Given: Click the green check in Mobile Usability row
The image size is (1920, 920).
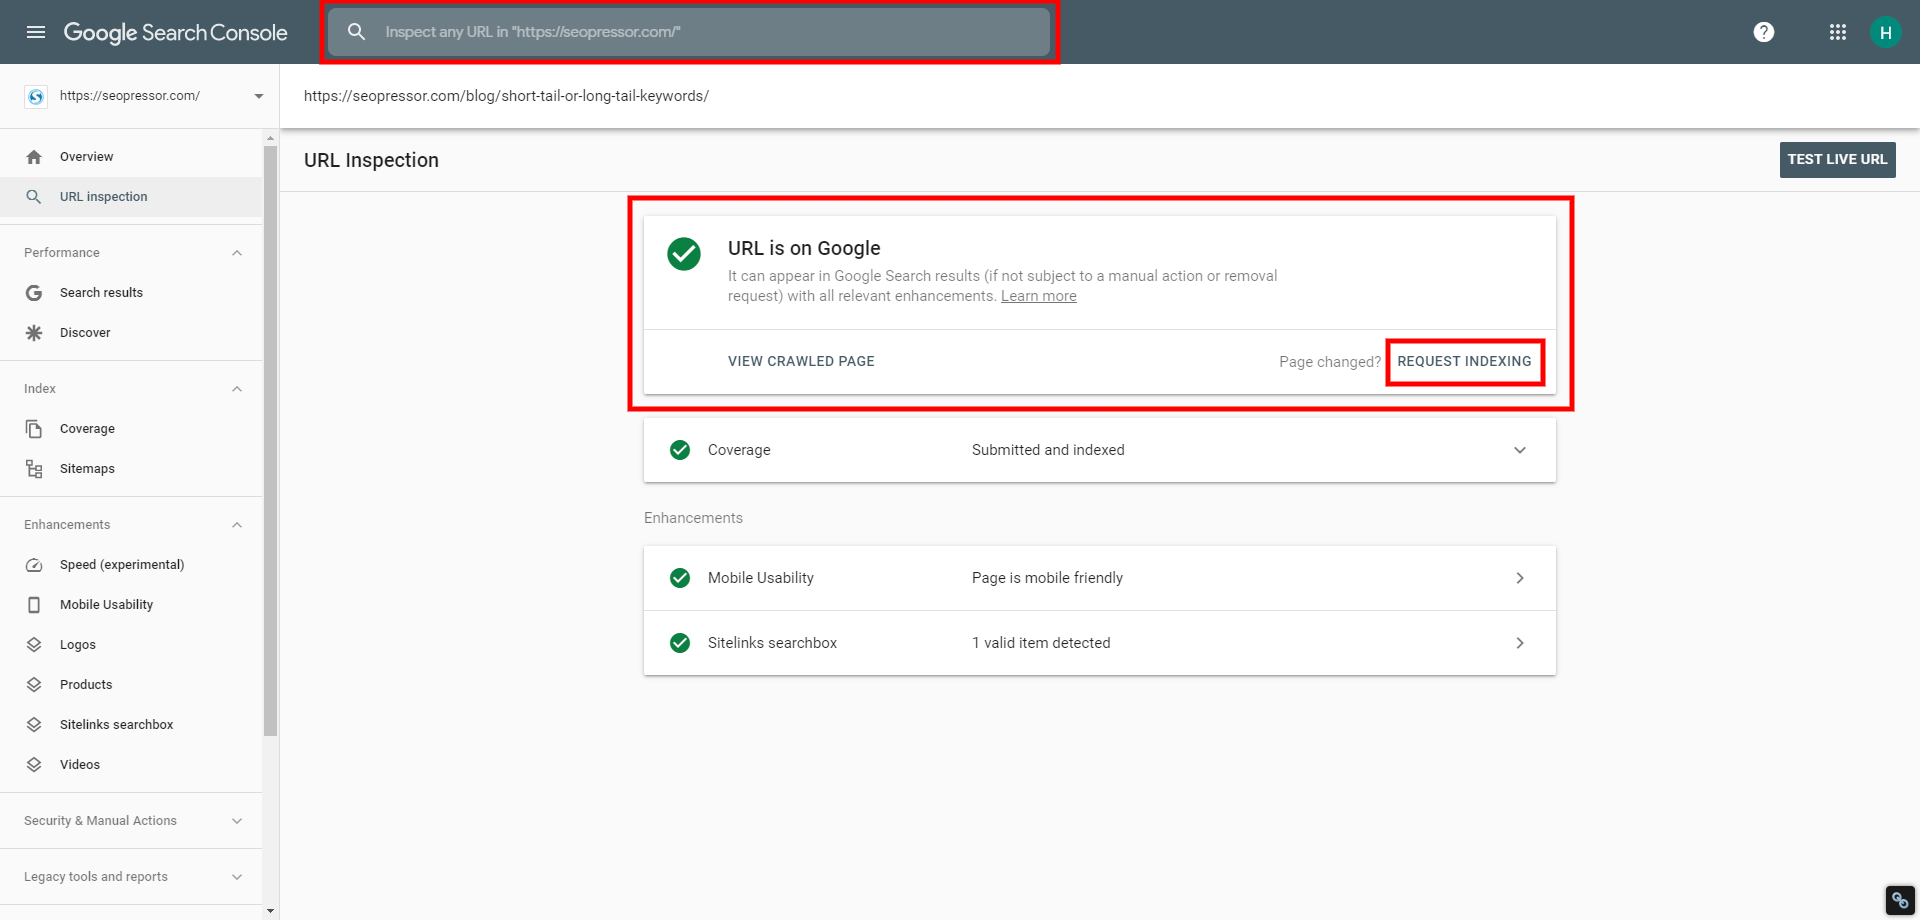Looking at the screenshot, I should tap(680, 578).
